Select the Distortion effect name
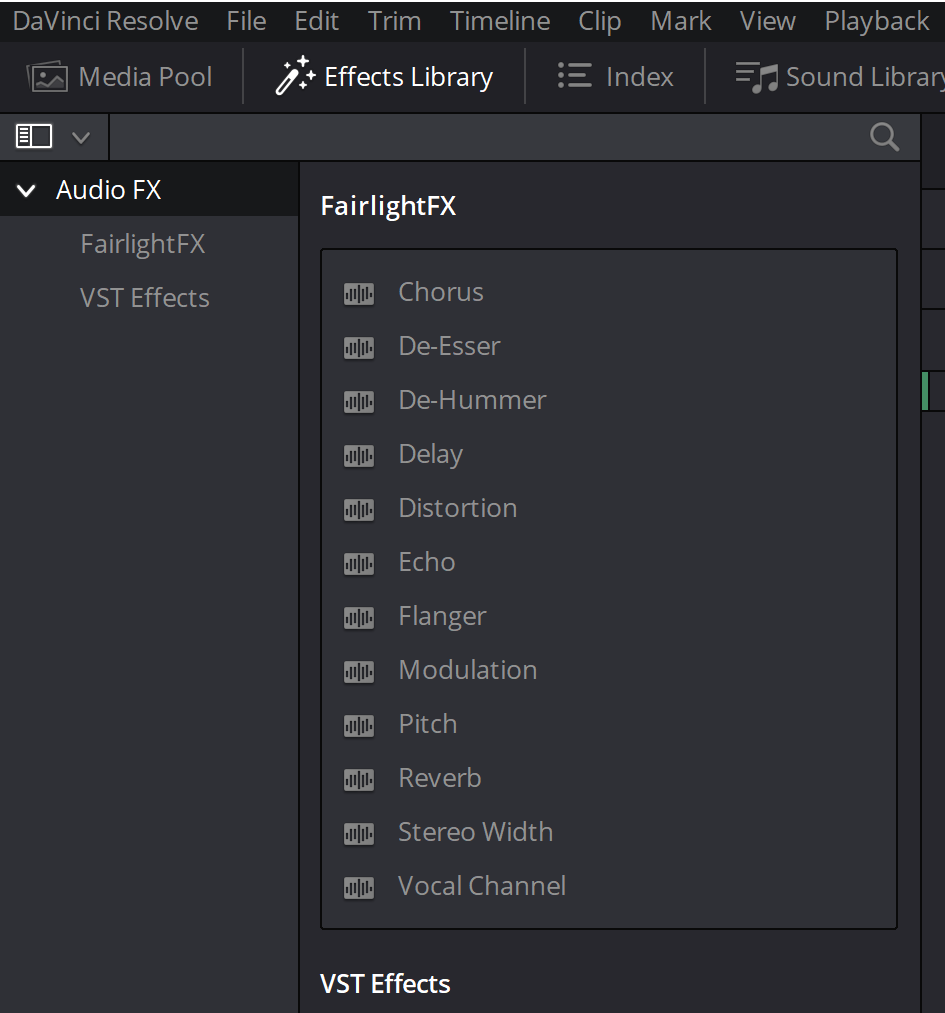 (x=458, y=508)
